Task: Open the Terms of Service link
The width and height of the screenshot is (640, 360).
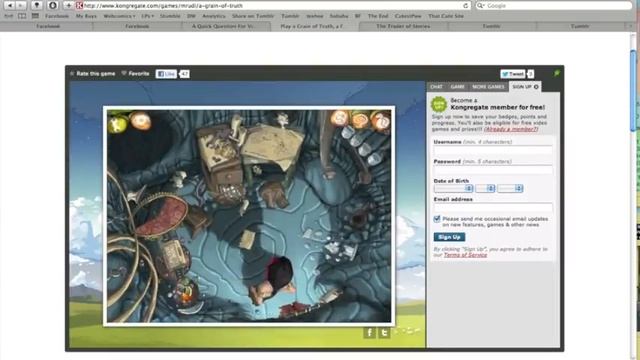Action: tap(465, 255)
